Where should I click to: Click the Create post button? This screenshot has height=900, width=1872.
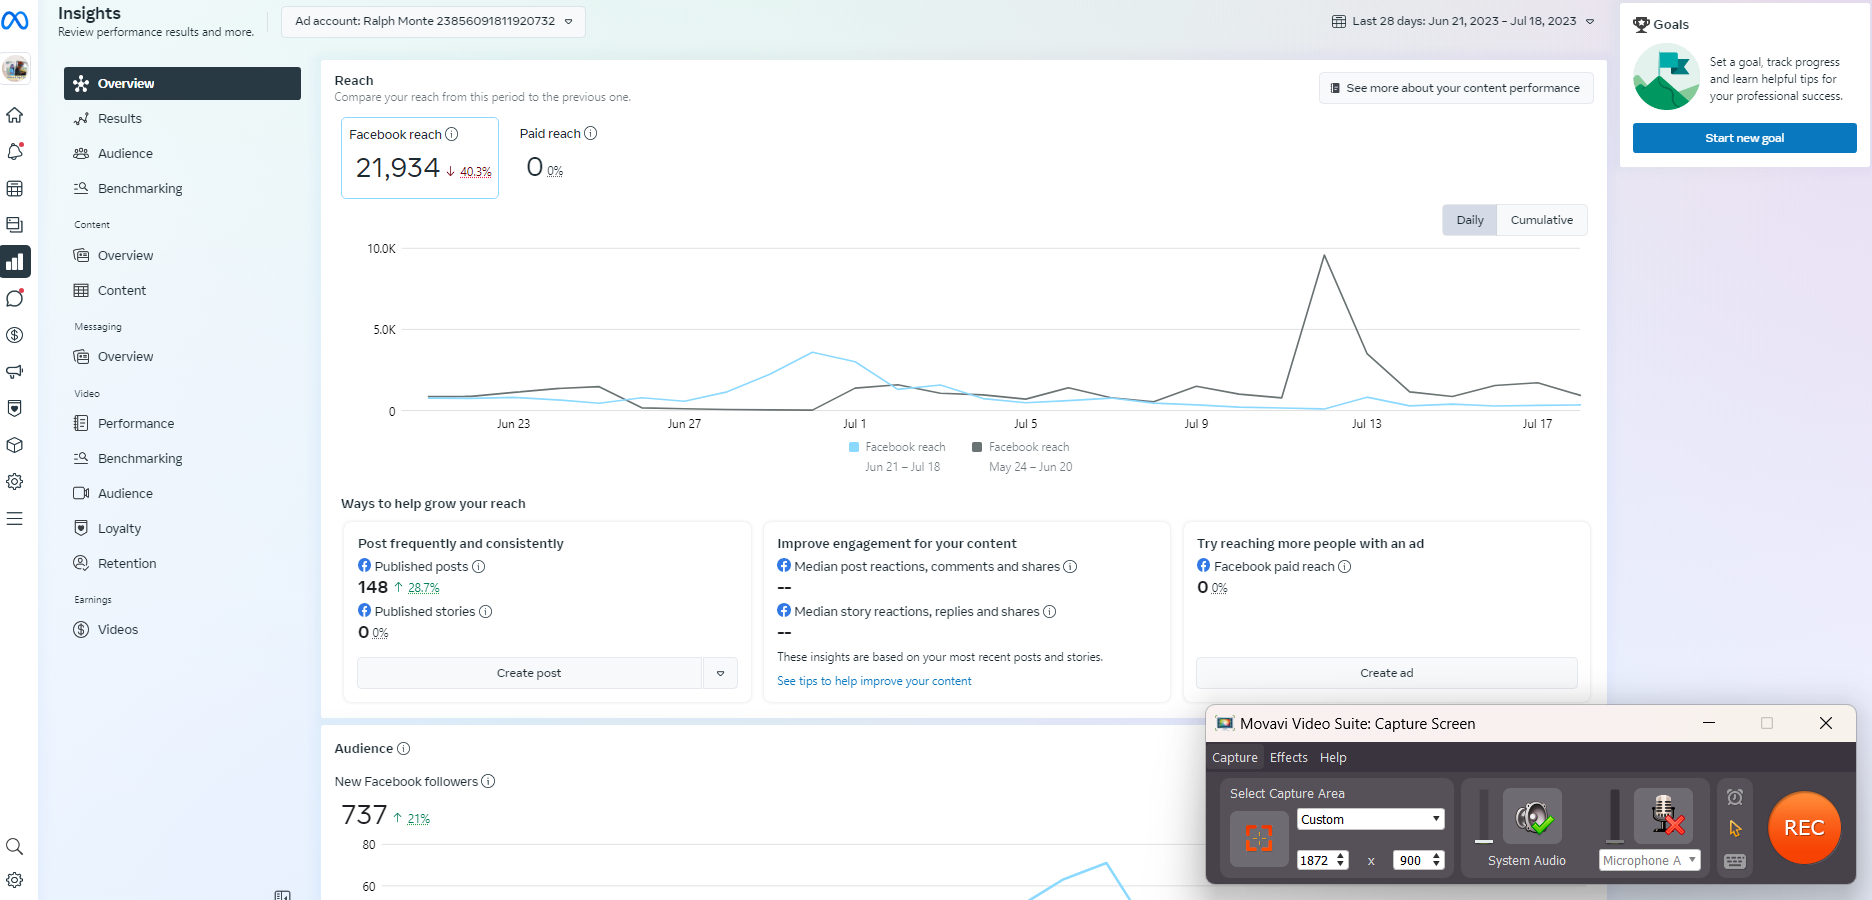529,673
